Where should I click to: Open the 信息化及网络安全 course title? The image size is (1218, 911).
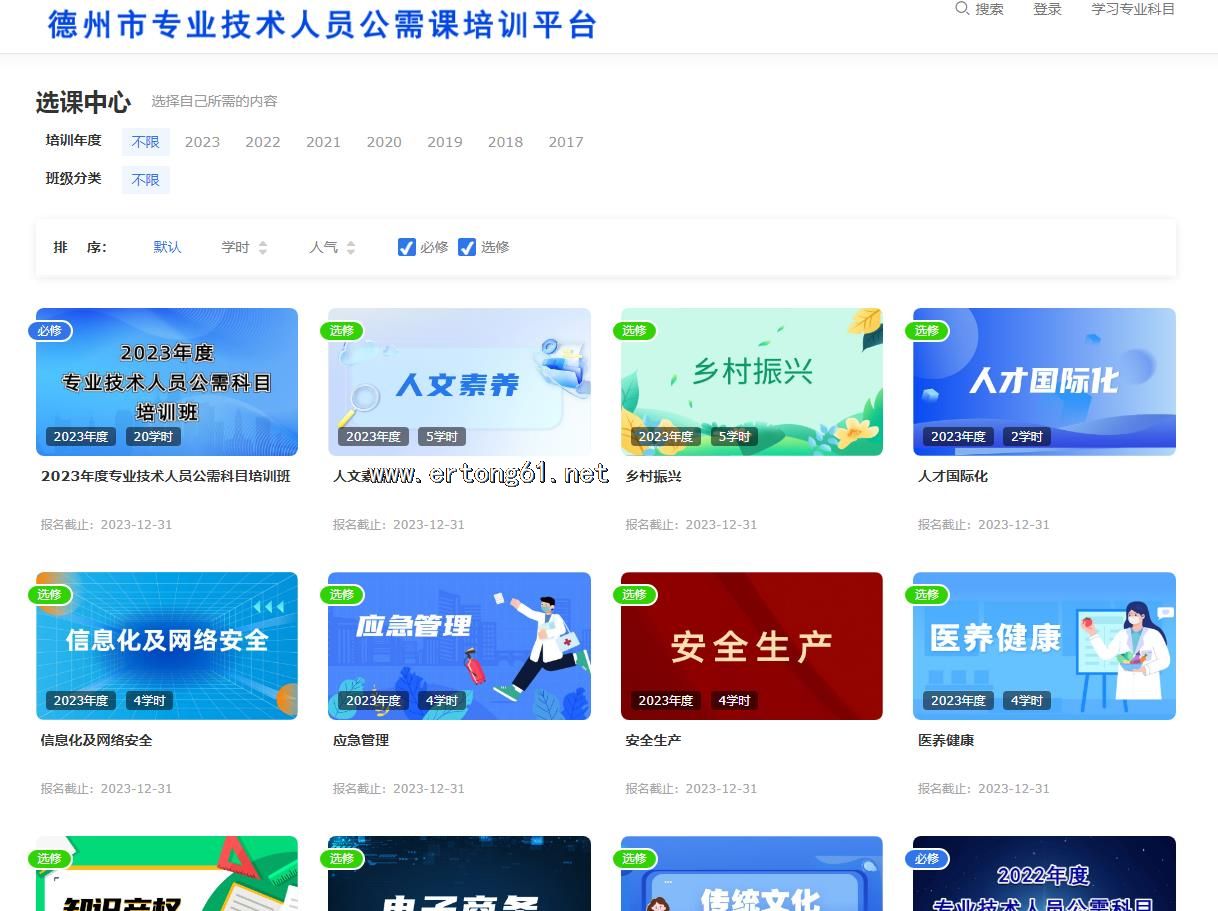click(x=96, y=741)
